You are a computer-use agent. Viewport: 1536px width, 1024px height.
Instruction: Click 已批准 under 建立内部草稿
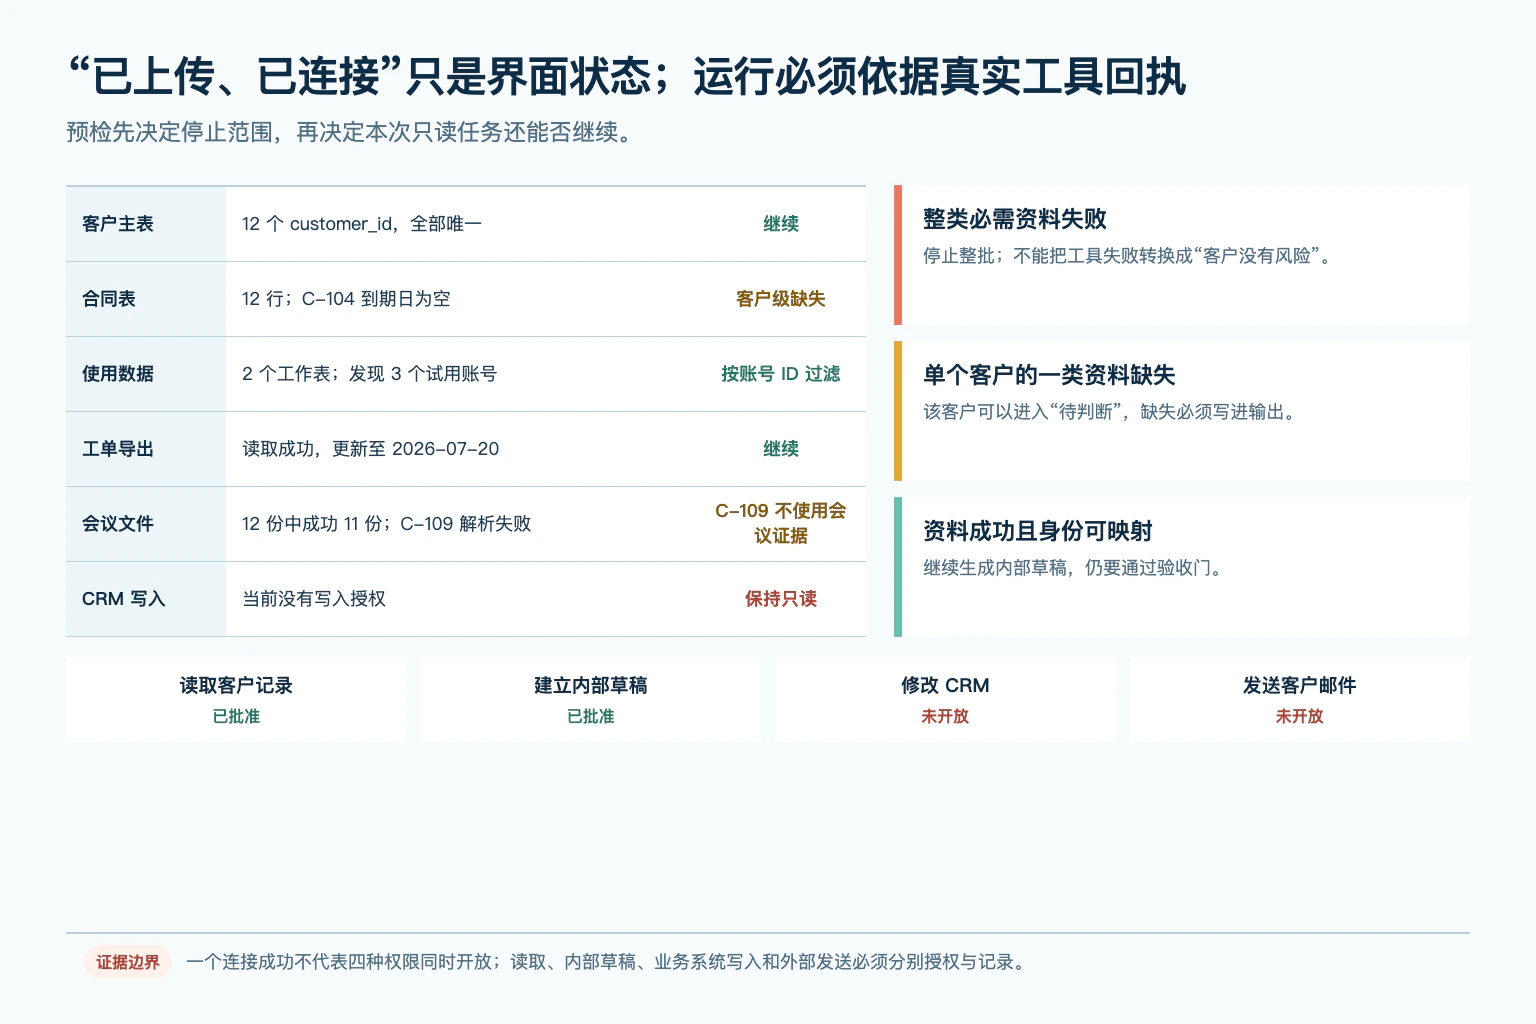click(591, 716)
